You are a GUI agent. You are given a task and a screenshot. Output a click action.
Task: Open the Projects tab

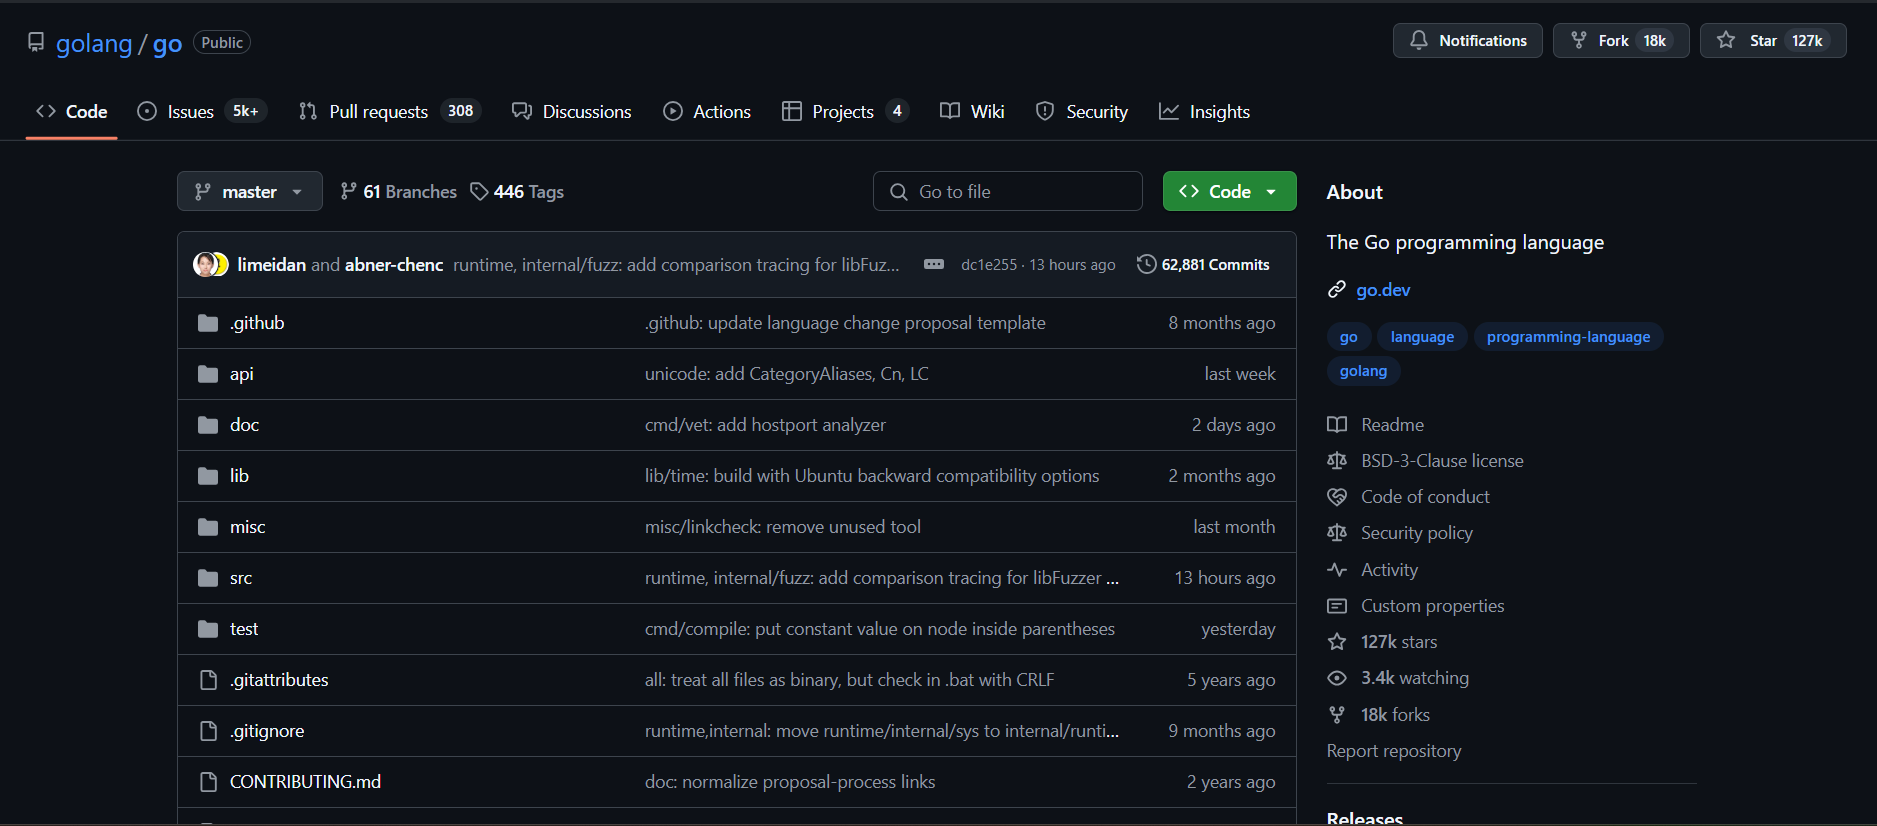coord(846,112)
